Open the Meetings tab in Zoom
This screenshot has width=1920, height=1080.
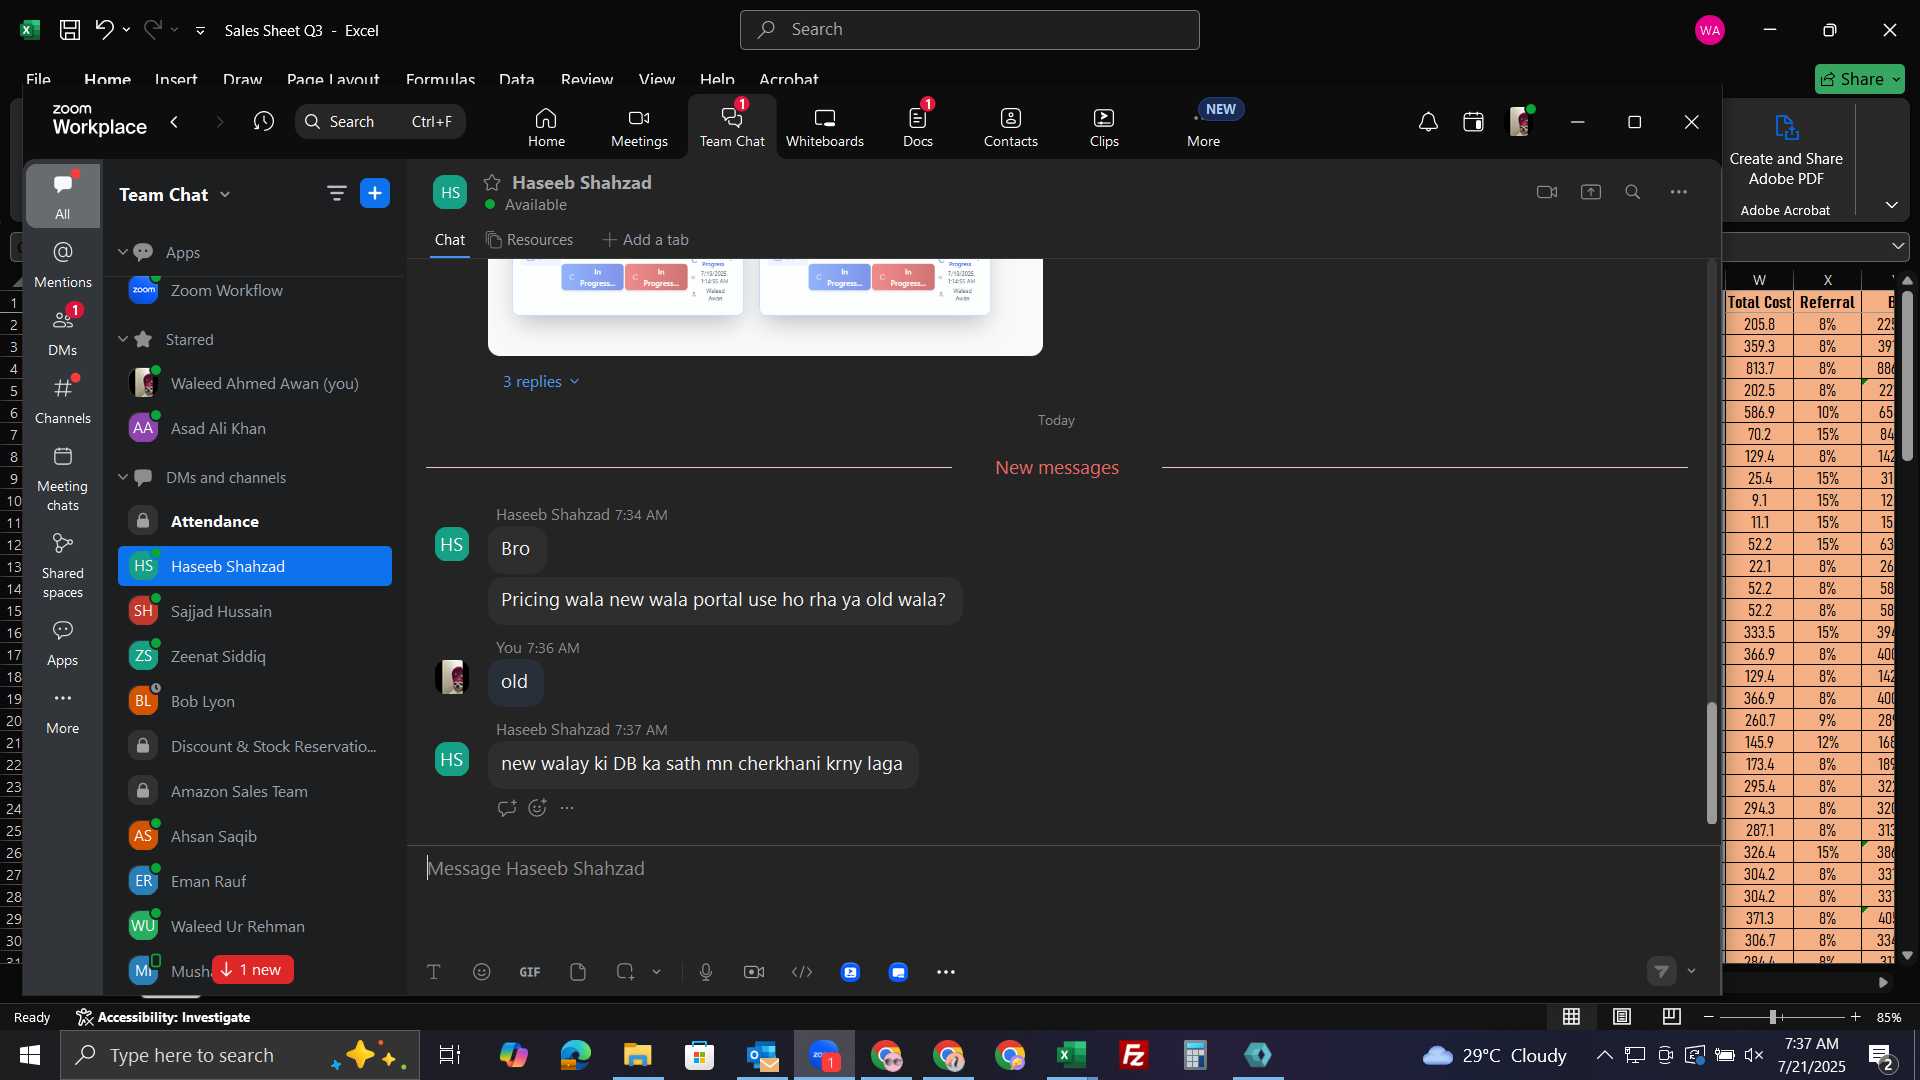[639, 127]
